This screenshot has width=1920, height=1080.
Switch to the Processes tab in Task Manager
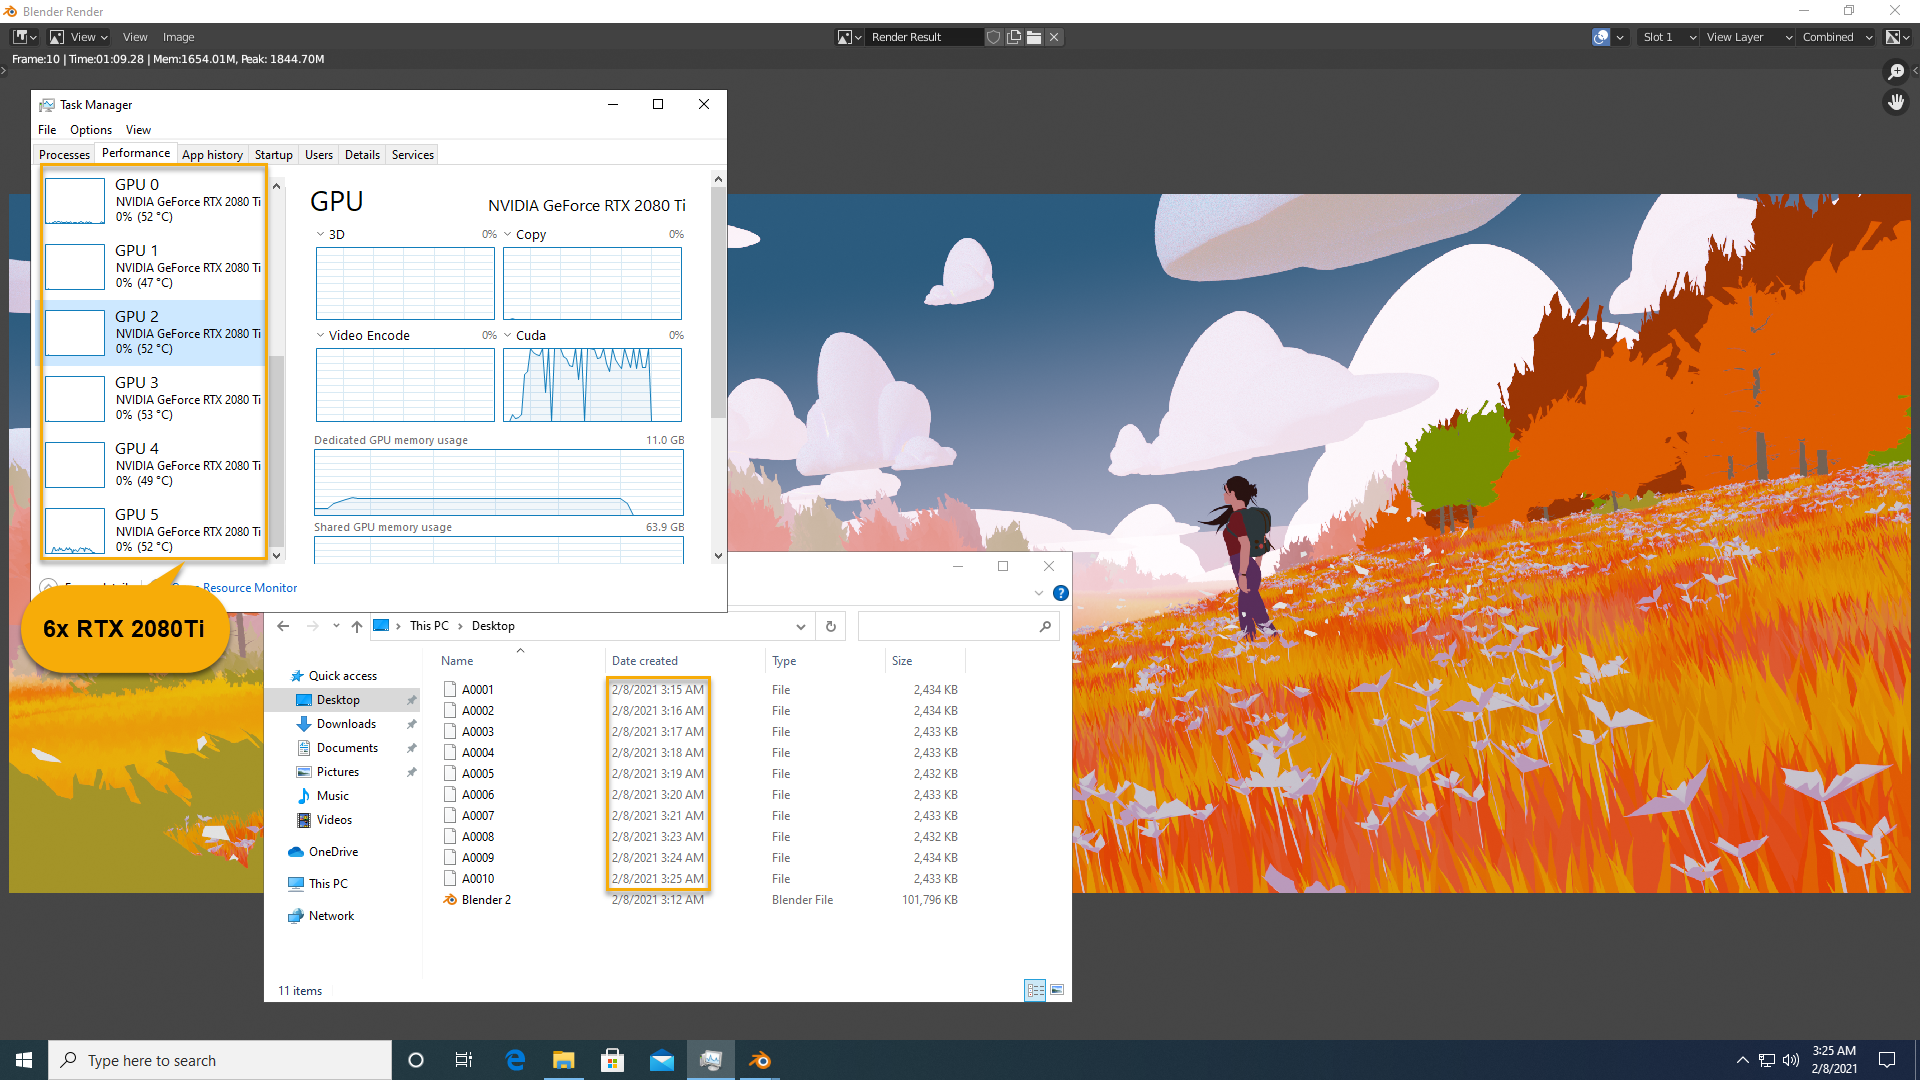click(65, 154)
